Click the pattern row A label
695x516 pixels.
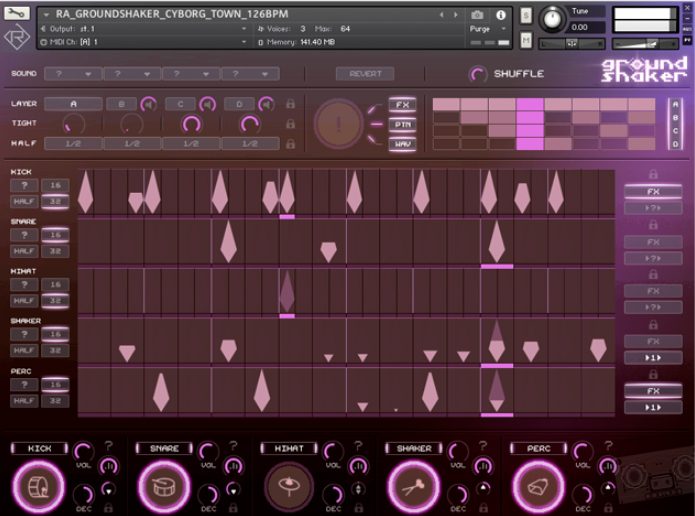pyautogui.click(x=675, y=105)
